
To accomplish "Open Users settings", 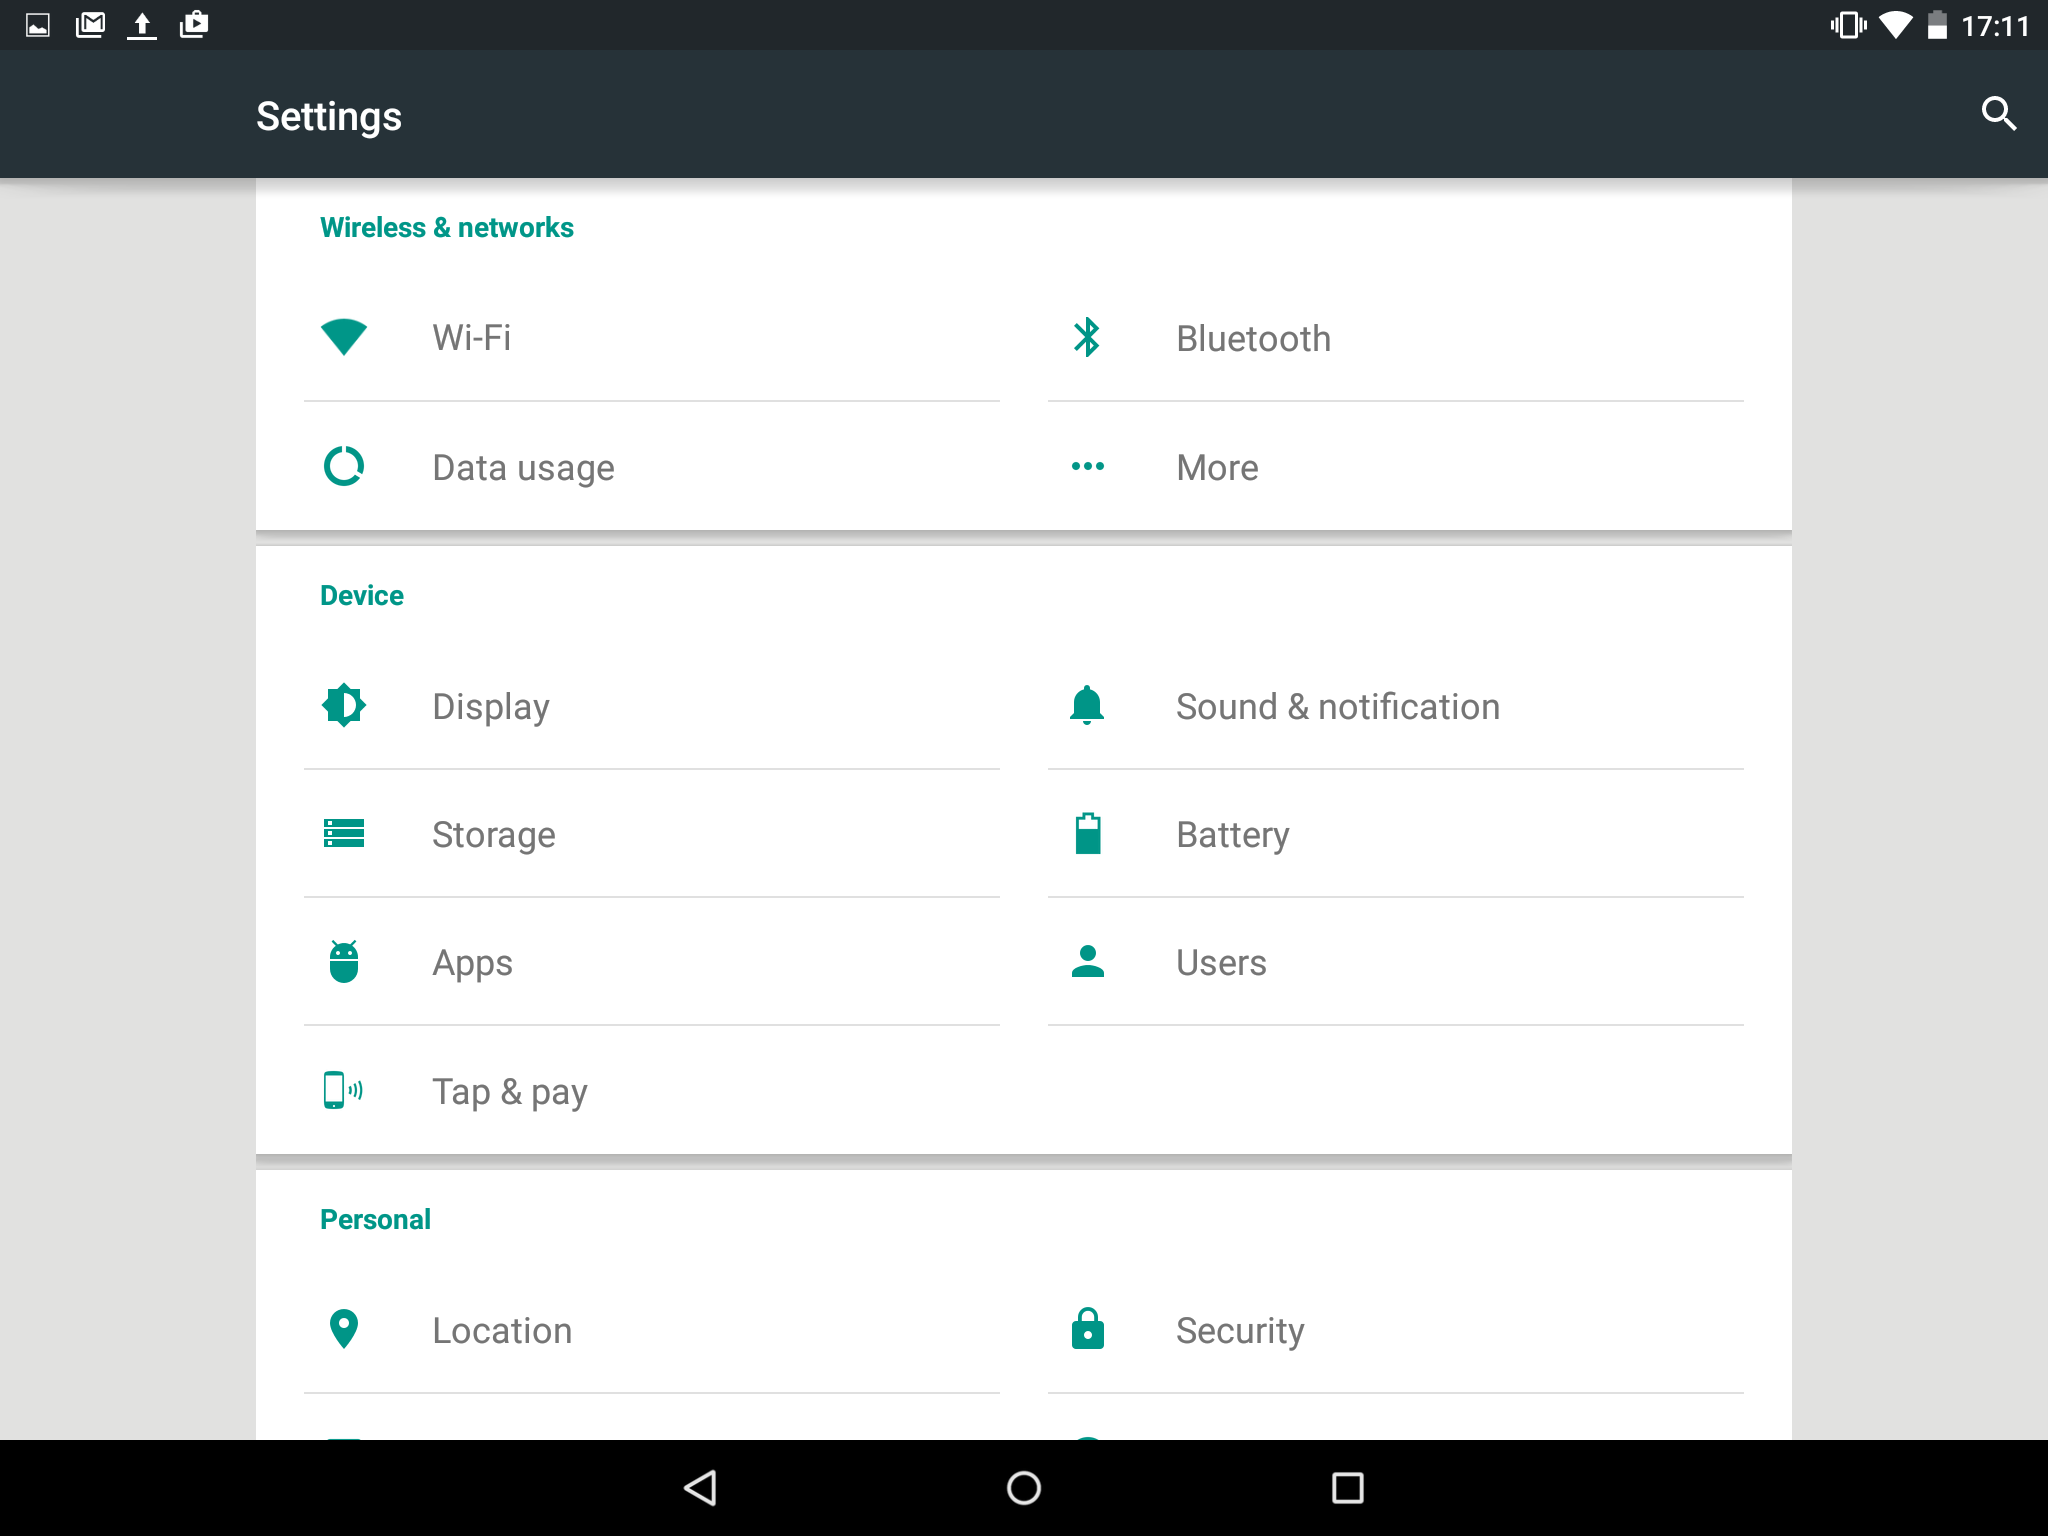I will (1396, 962).
